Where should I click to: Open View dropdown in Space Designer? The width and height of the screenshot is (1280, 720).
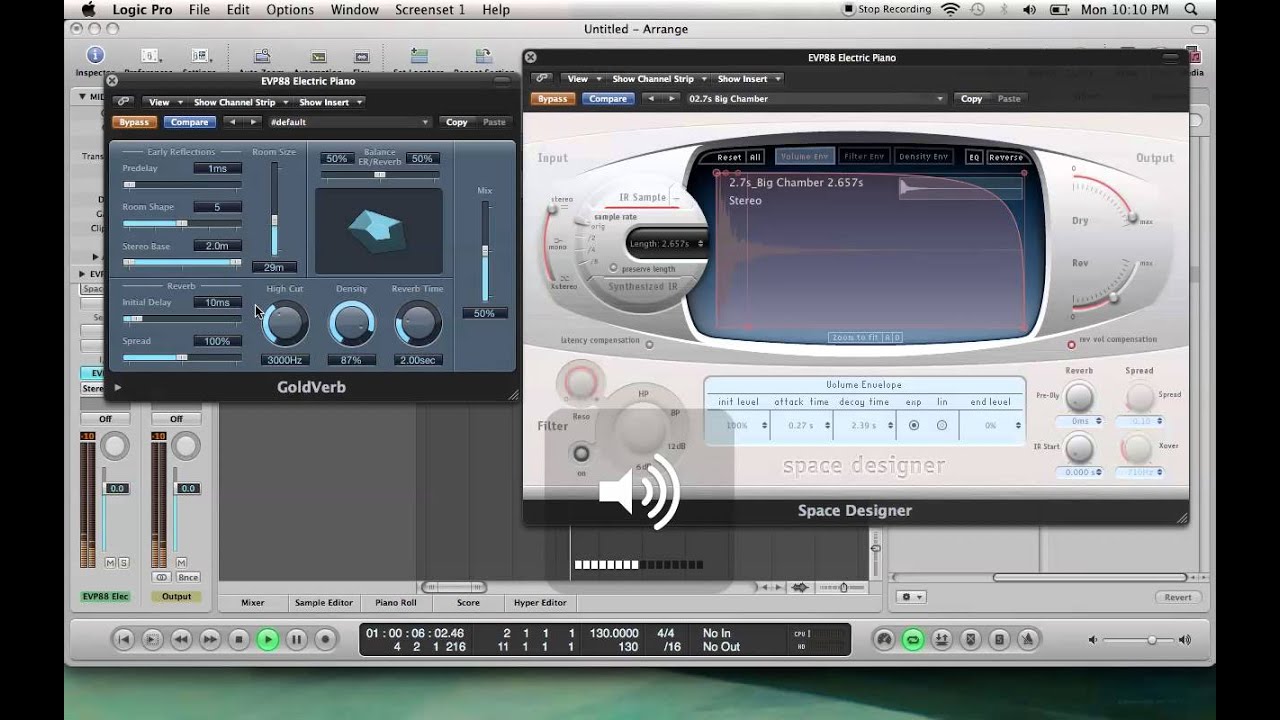(x=584, y=78)
